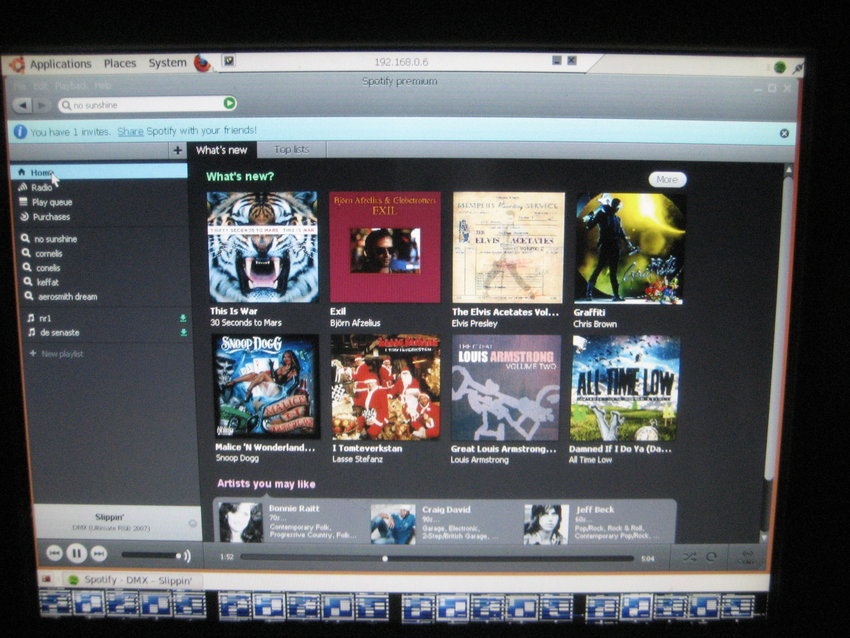Pause the playing track
Image resolution: width=850 pixels, height=638 pixels.
point(76,553)
